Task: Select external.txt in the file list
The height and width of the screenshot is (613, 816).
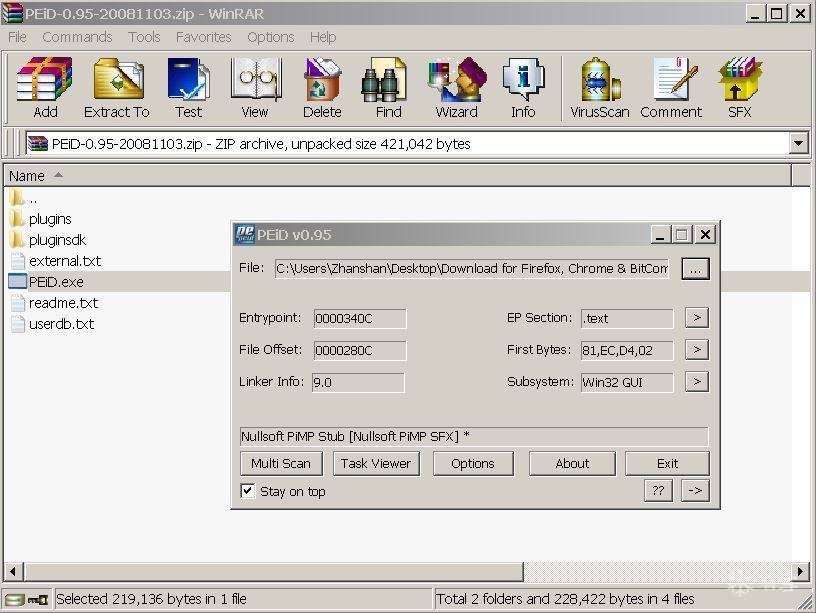Action: point(56,261)
